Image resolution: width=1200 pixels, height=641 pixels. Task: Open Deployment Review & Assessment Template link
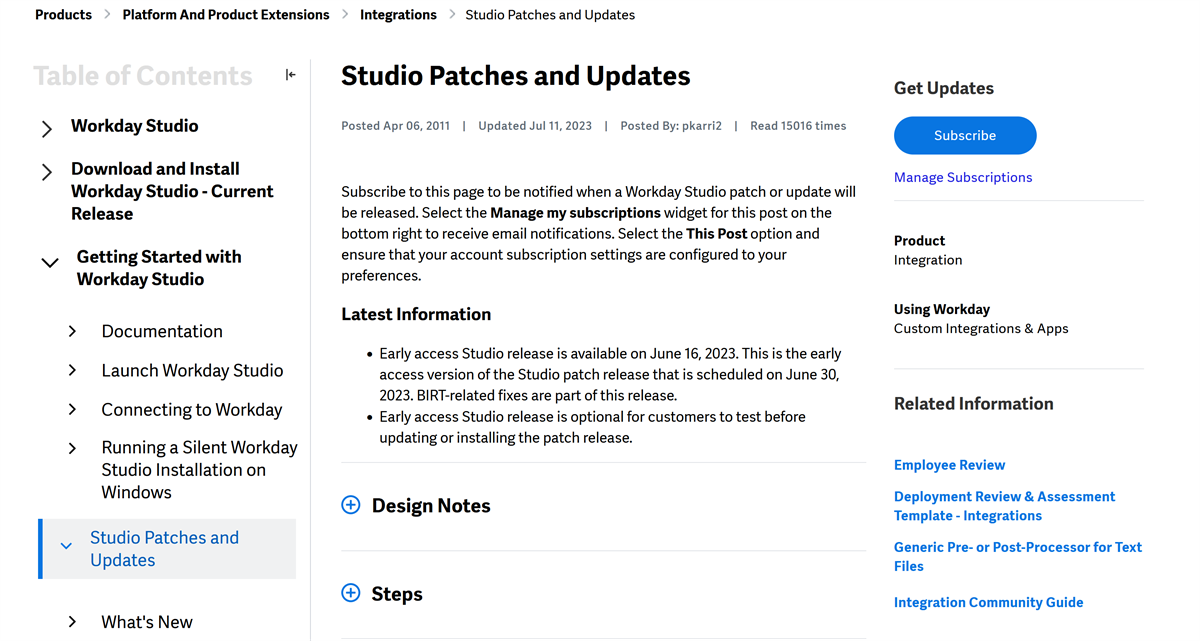1004,506
